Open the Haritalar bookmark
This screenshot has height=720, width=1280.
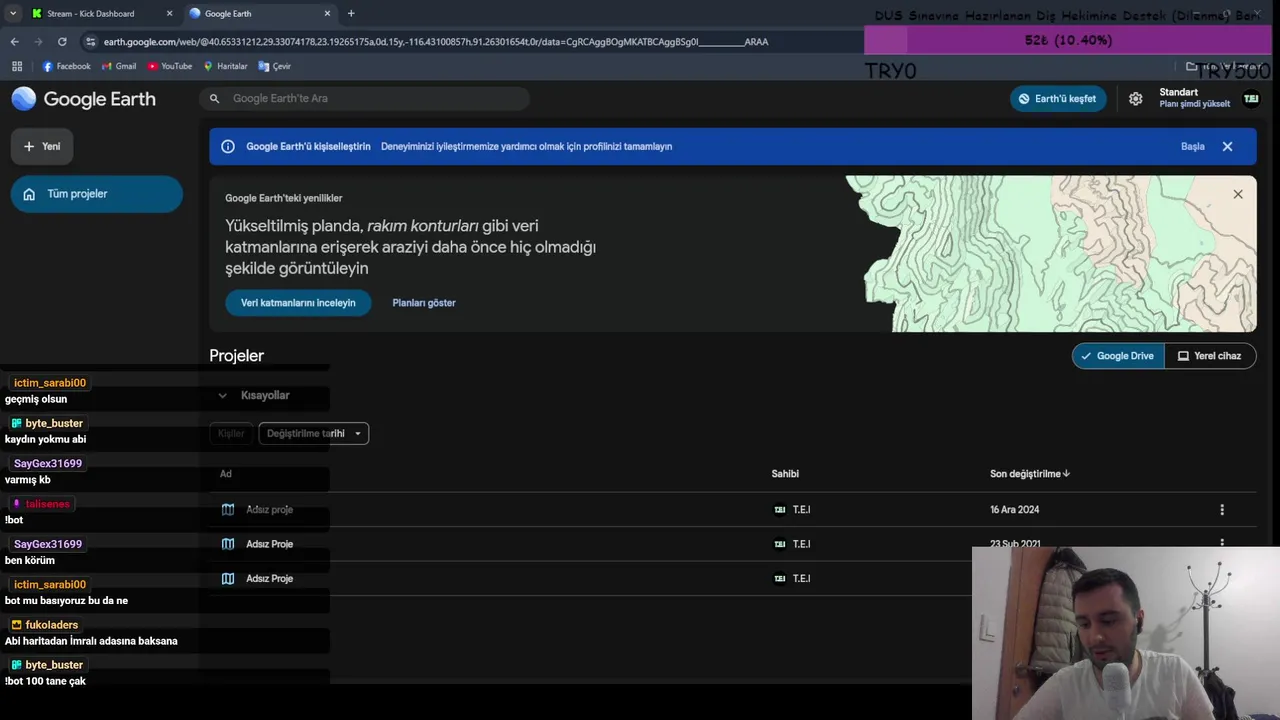[x=225, y=66]
